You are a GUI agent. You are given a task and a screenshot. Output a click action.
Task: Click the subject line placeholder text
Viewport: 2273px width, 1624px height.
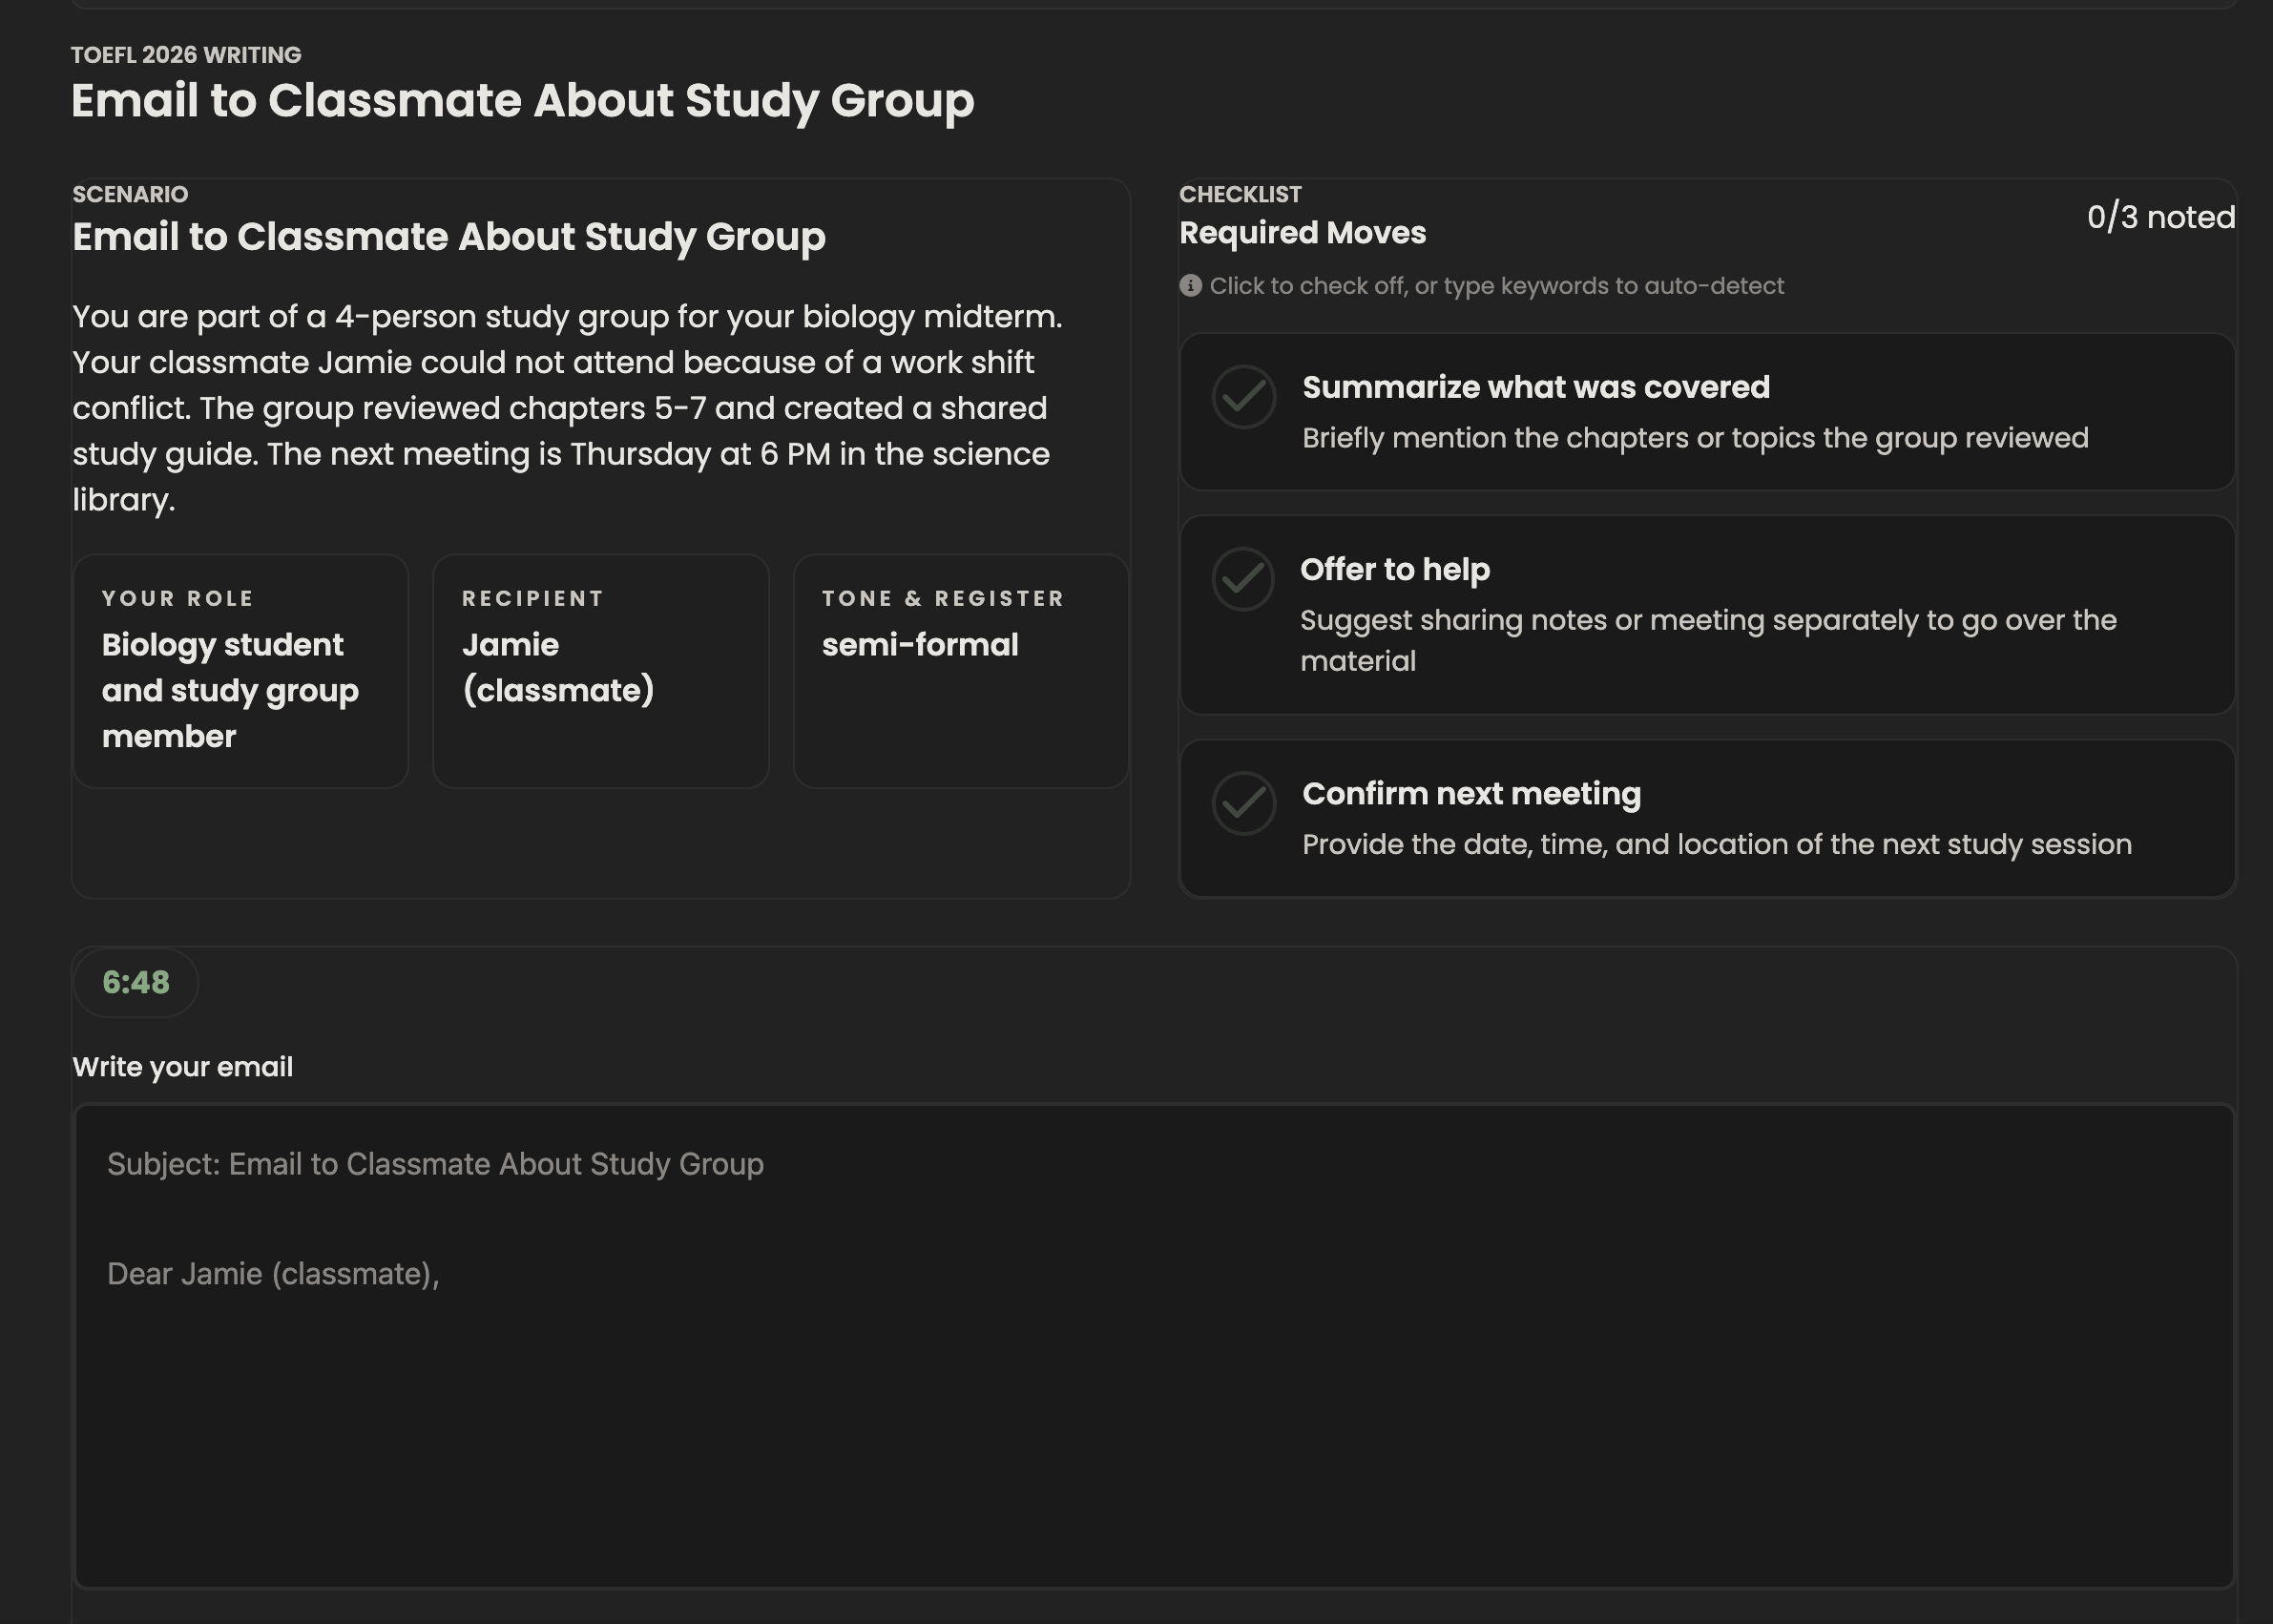435,1163
